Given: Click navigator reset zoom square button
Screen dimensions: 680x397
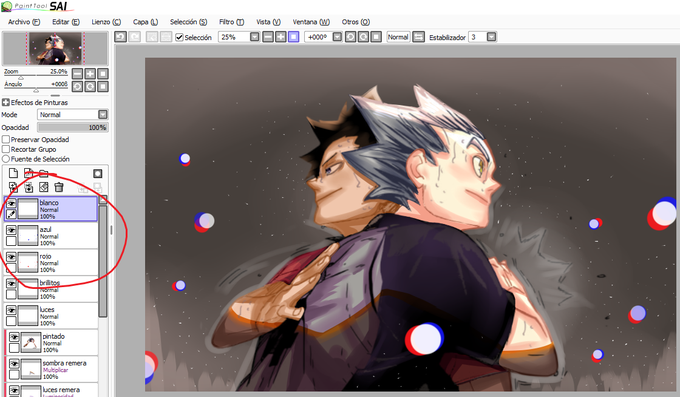Looking at the screenshot, I should click(103, 73).
